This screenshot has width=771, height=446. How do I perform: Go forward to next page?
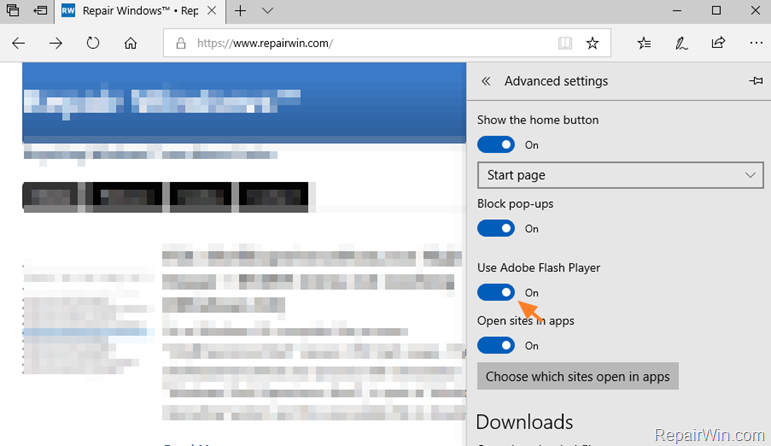point(56,43)
